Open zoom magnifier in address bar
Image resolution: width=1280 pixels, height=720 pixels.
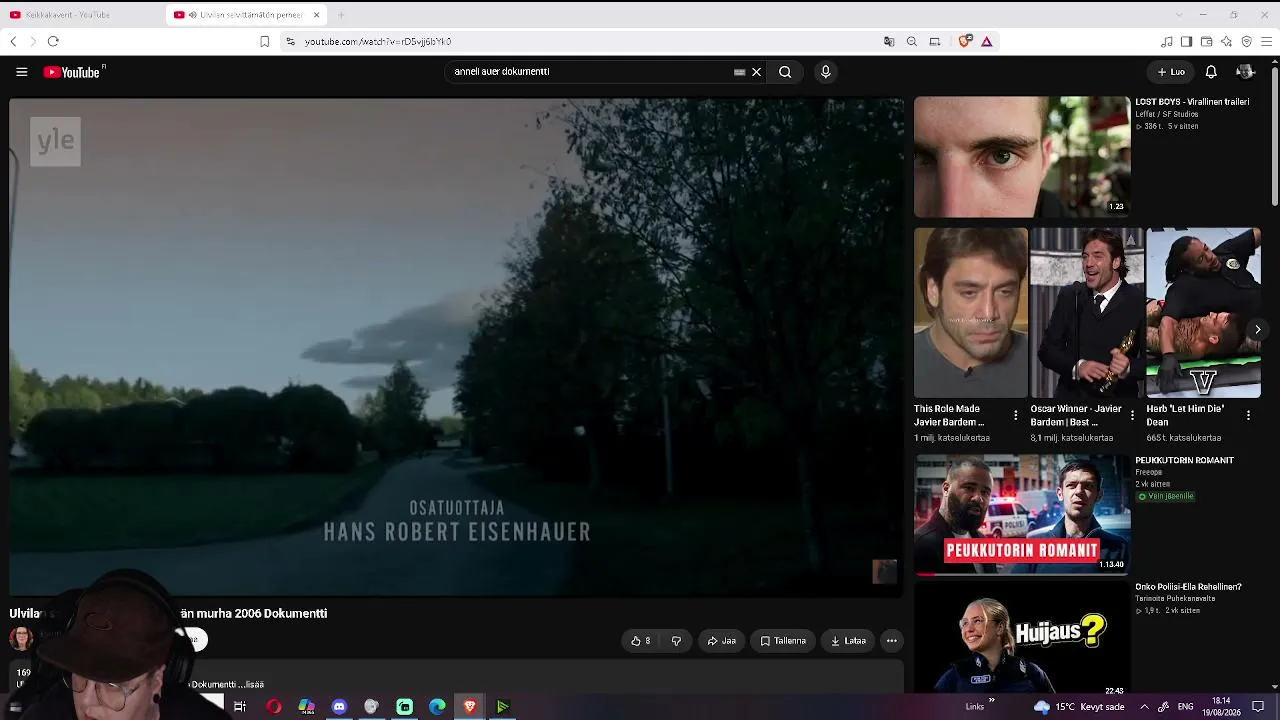912,41
